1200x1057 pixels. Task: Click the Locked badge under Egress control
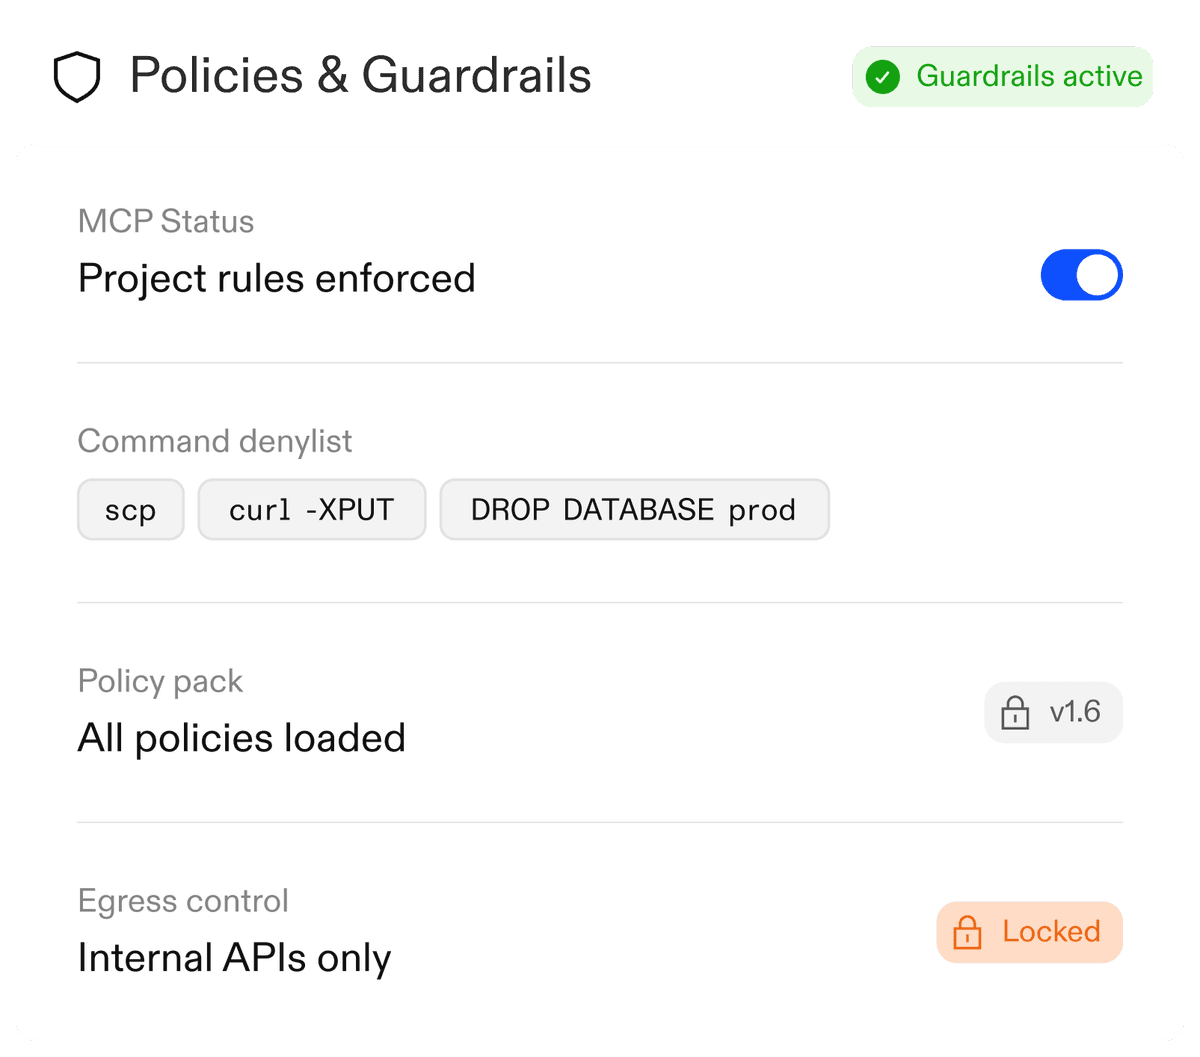[1028, 932]
